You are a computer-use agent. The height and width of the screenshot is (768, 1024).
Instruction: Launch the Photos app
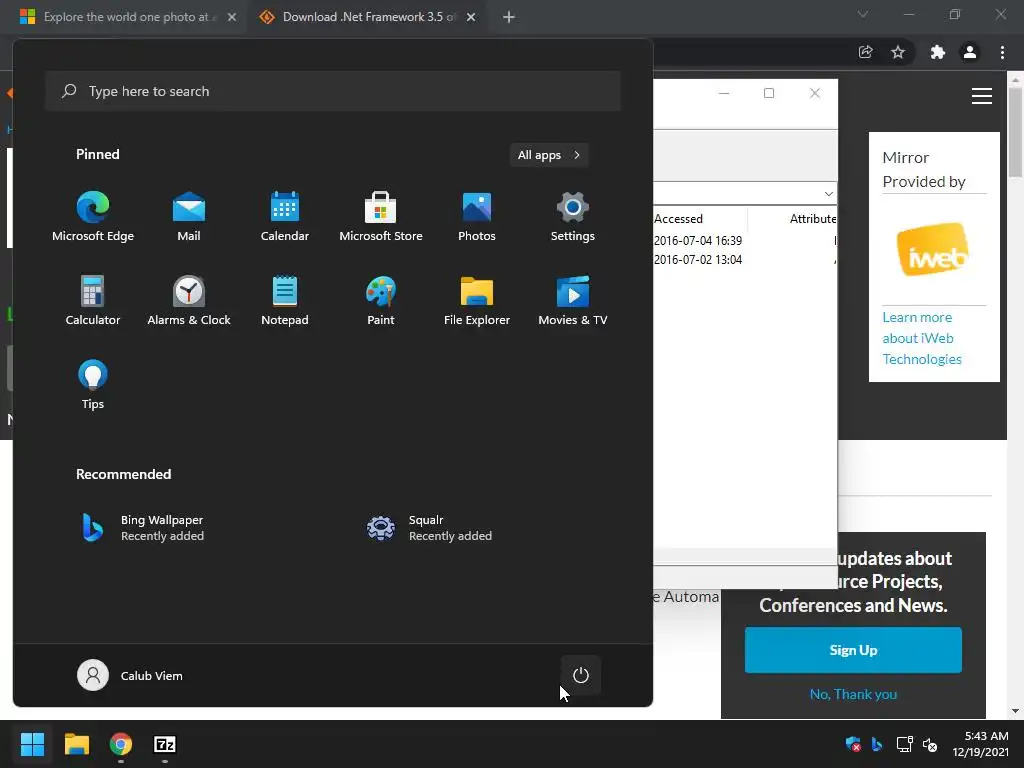pos(477,217)
